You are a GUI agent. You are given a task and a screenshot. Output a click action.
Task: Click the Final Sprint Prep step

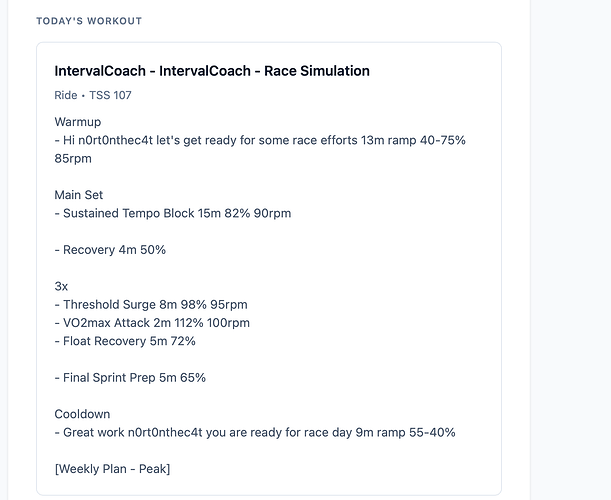[134, 378]
